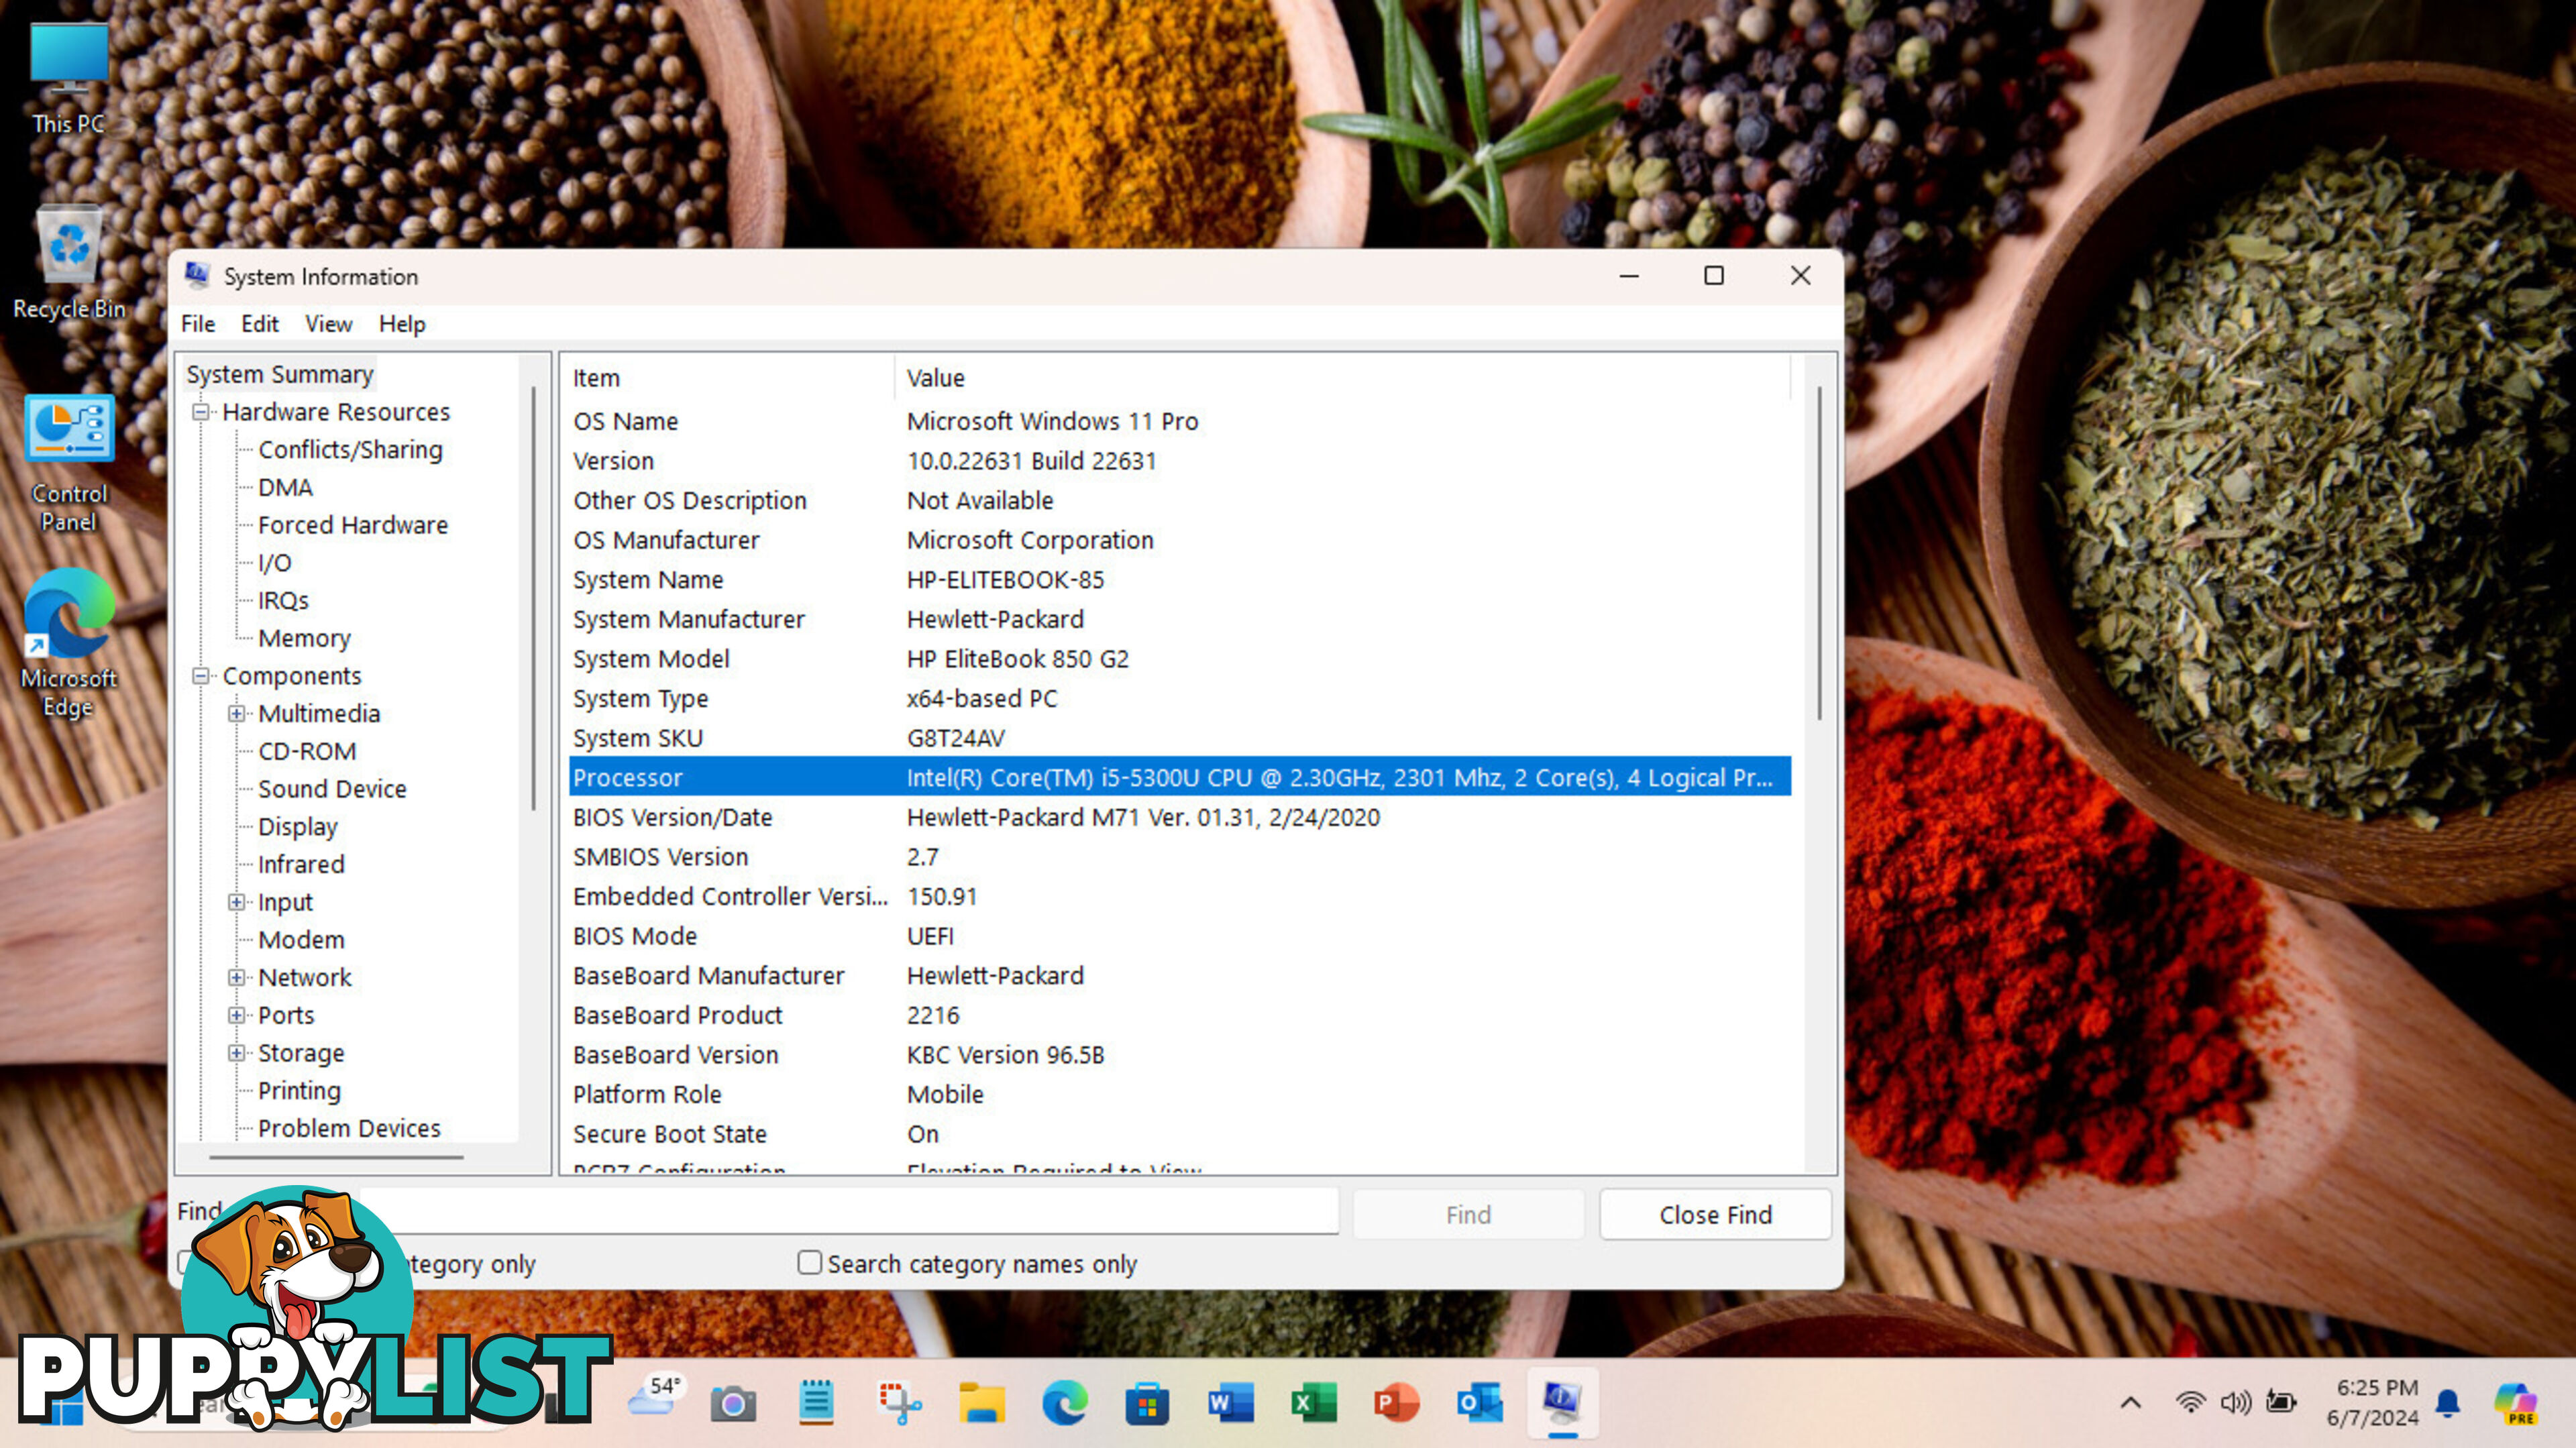Select the View menu
Image resolution: width=2576 pixels, height=1448 pixels.
coord(327,323)
